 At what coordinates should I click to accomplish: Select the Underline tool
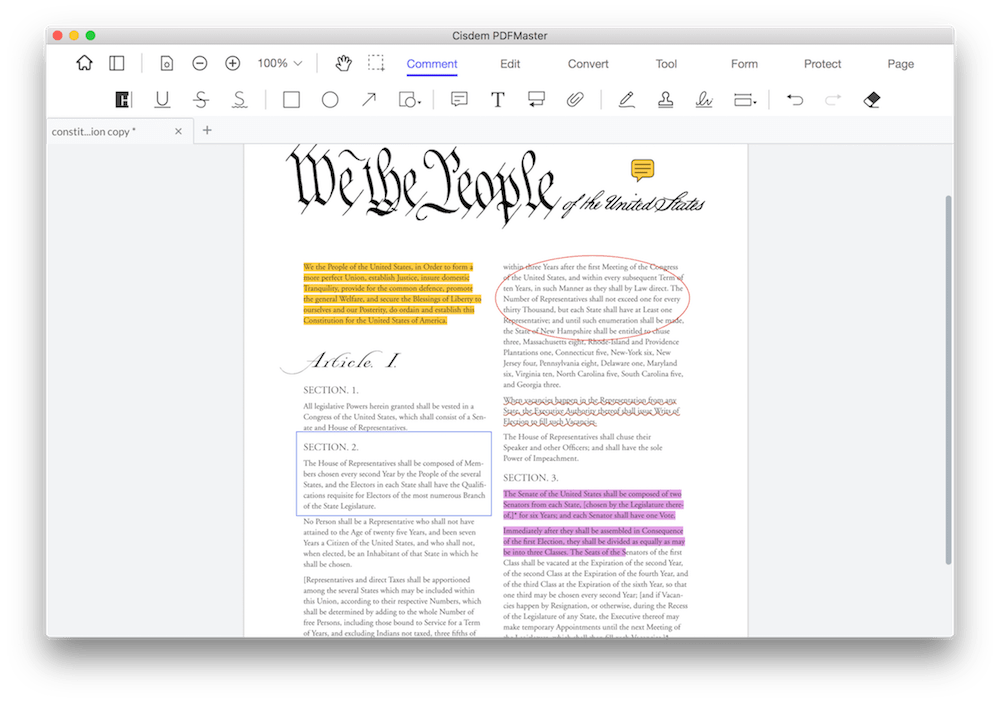[x=163, y=100]
